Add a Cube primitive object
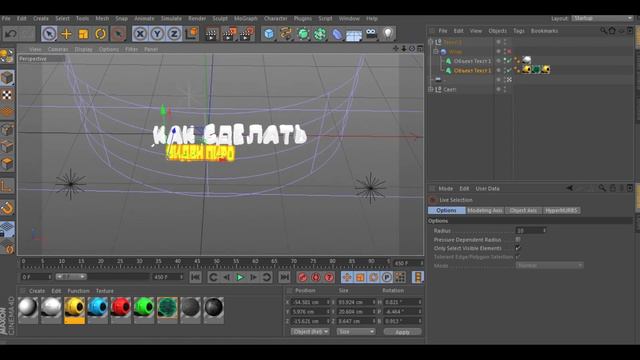The height and width of the screenshot is (360, 640). click(269, 34)
